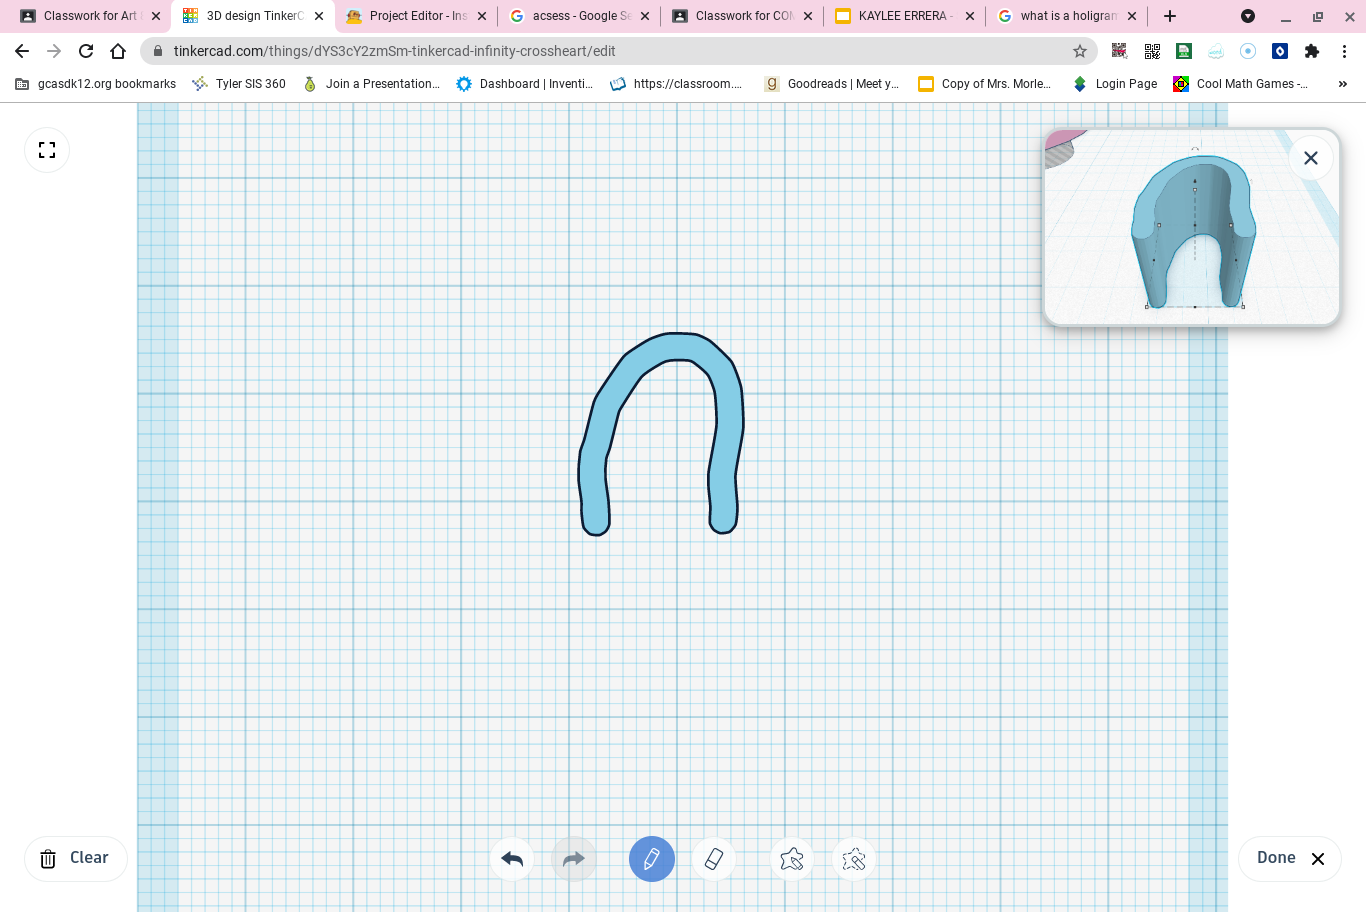Open Dashboard Inventi bookmark
Viewport: 1366px width, 912px height.
click(525, 84)
